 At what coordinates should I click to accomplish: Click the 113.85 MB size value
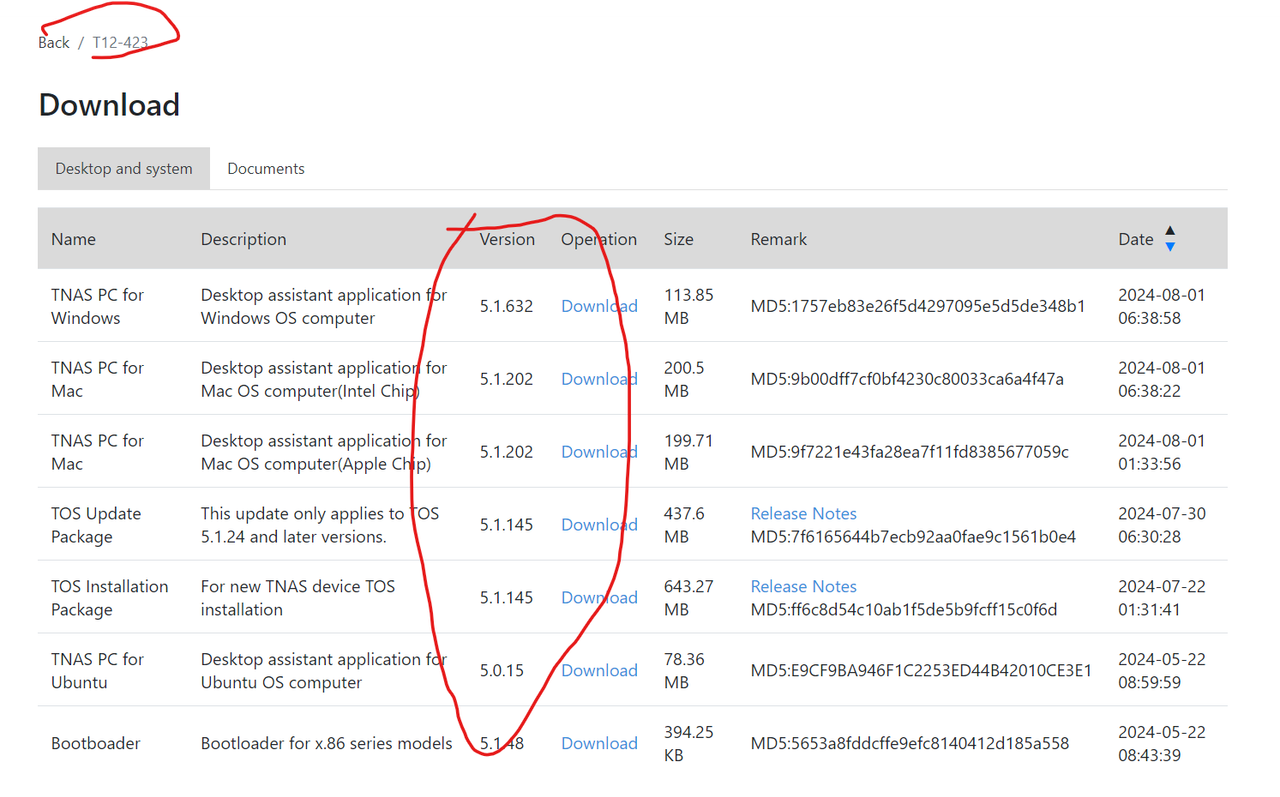click(689, 306)
